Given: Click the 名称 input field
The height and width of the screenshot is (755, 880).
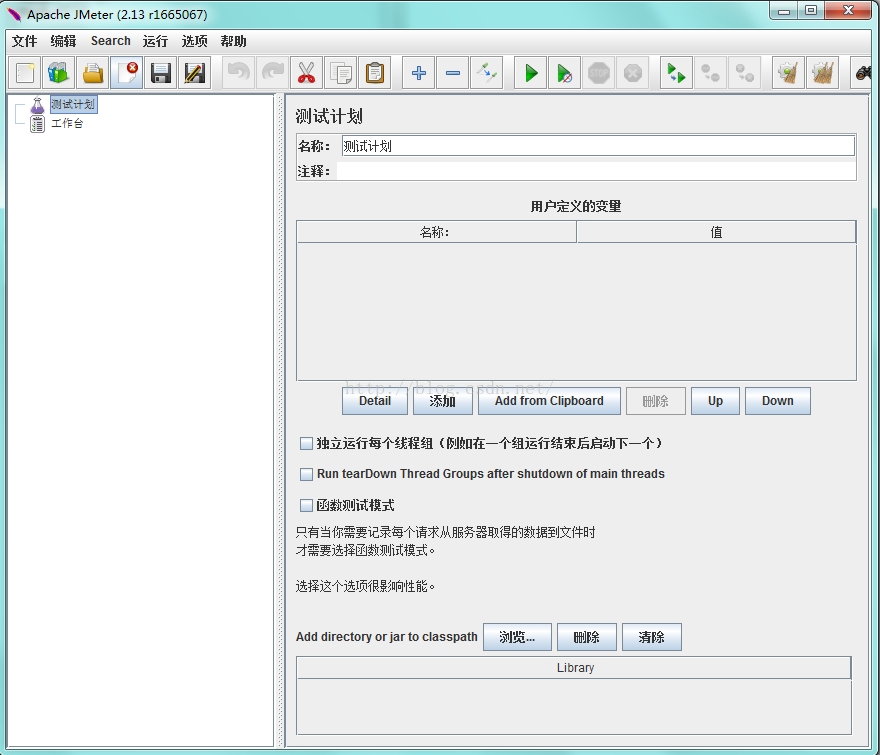Looking at the screenshot, I should coord(598,147).
